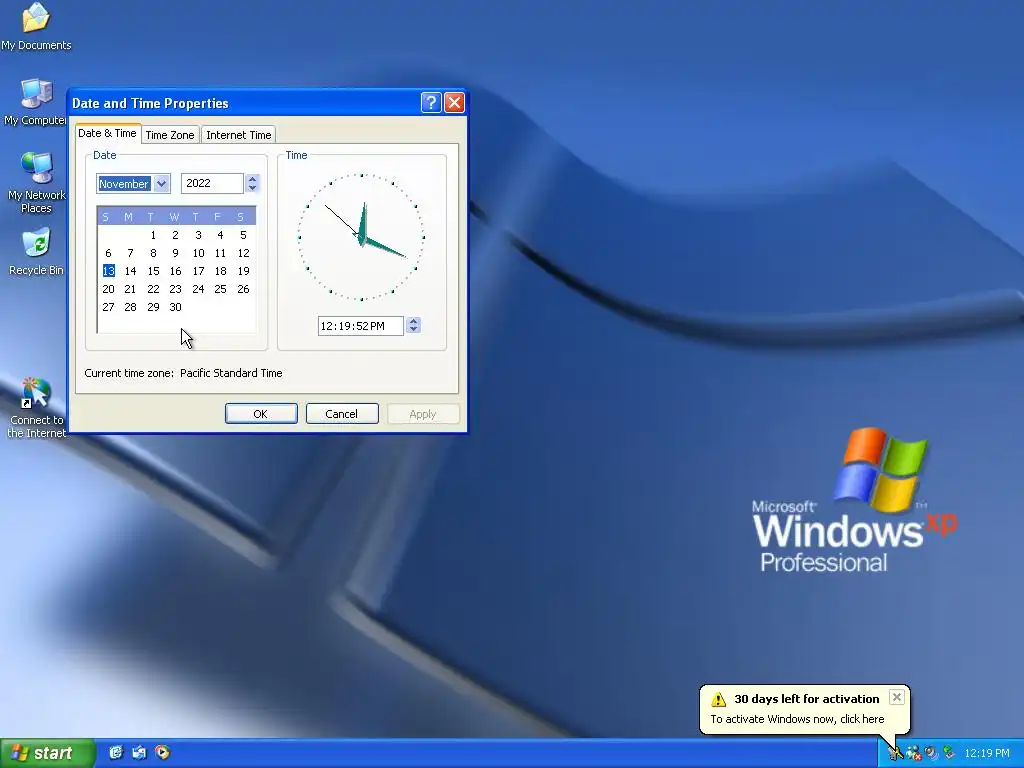Select day 11 in the calendar
The width and height of the screenshot is (1024, 768).
[x=220, y=253]
